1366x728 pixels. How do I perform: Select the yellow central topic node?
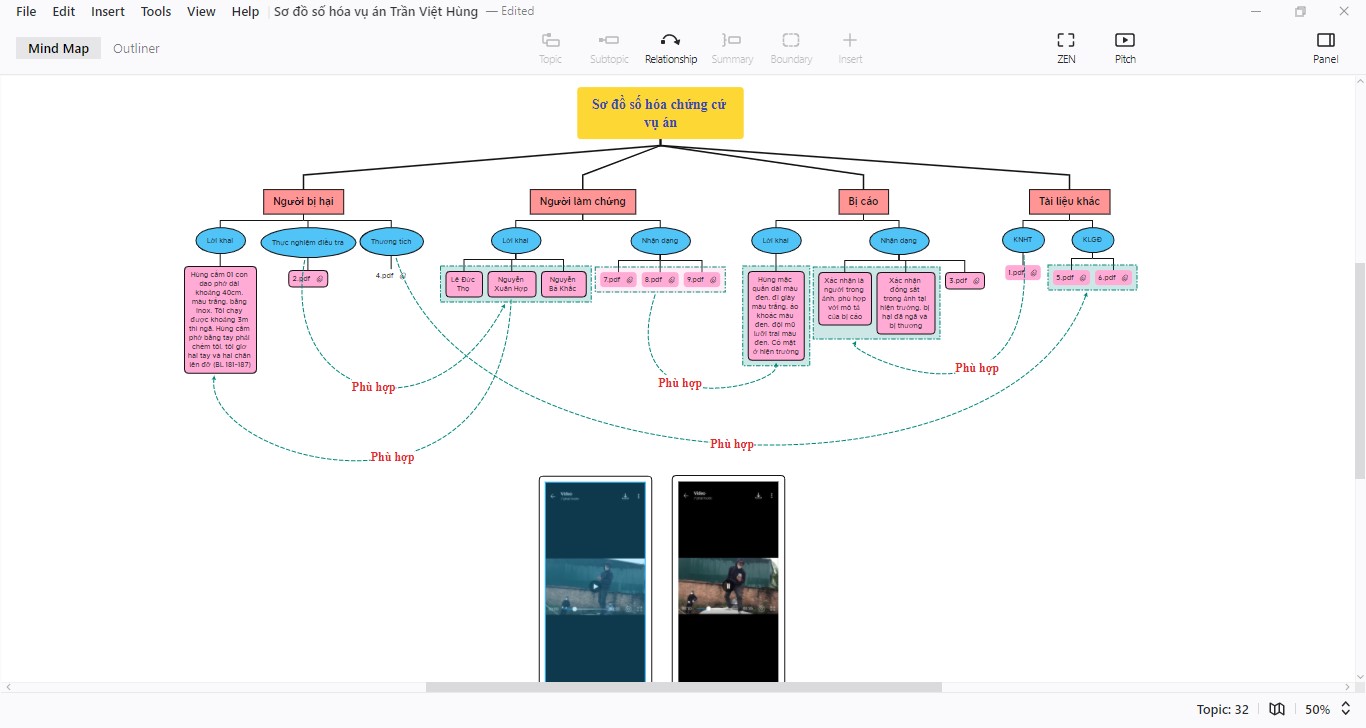click(660, 113)
